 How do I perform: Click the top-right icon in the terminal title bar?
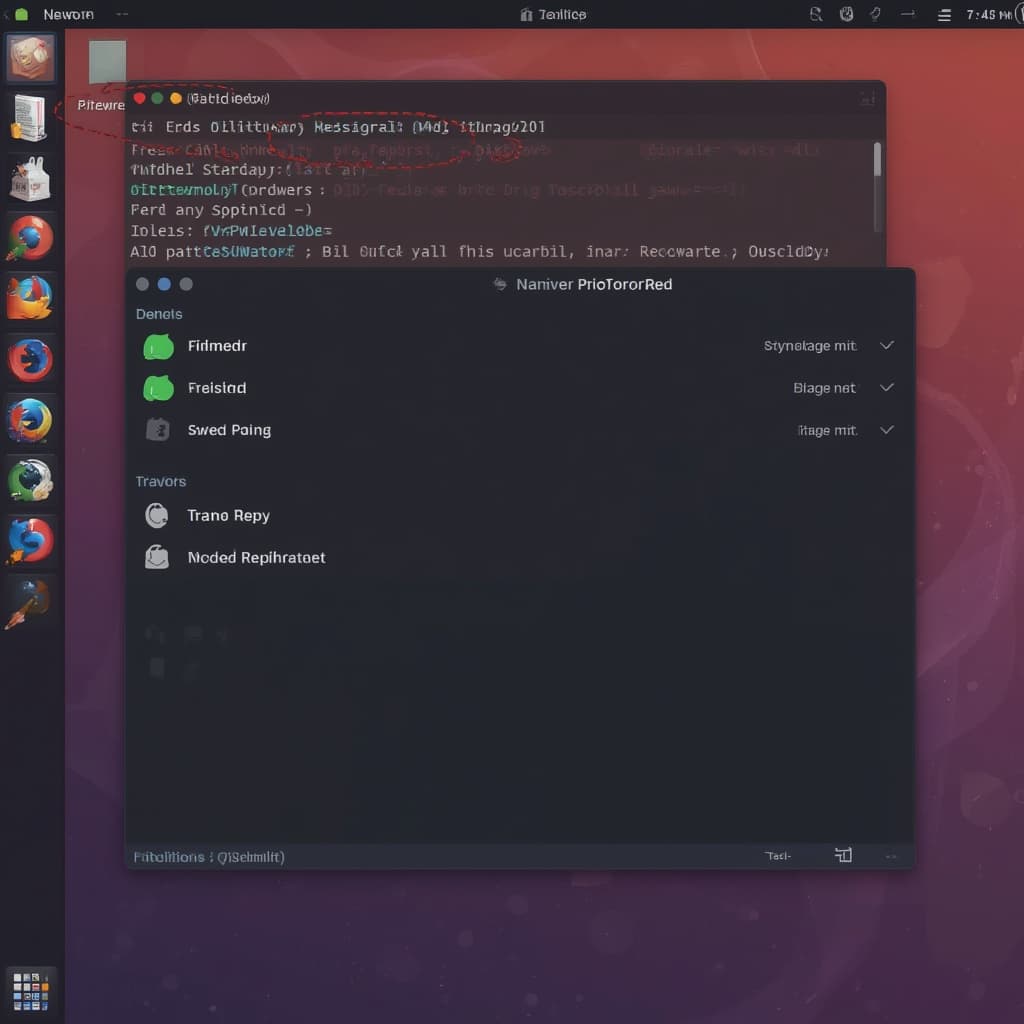(x=867, y=99)
